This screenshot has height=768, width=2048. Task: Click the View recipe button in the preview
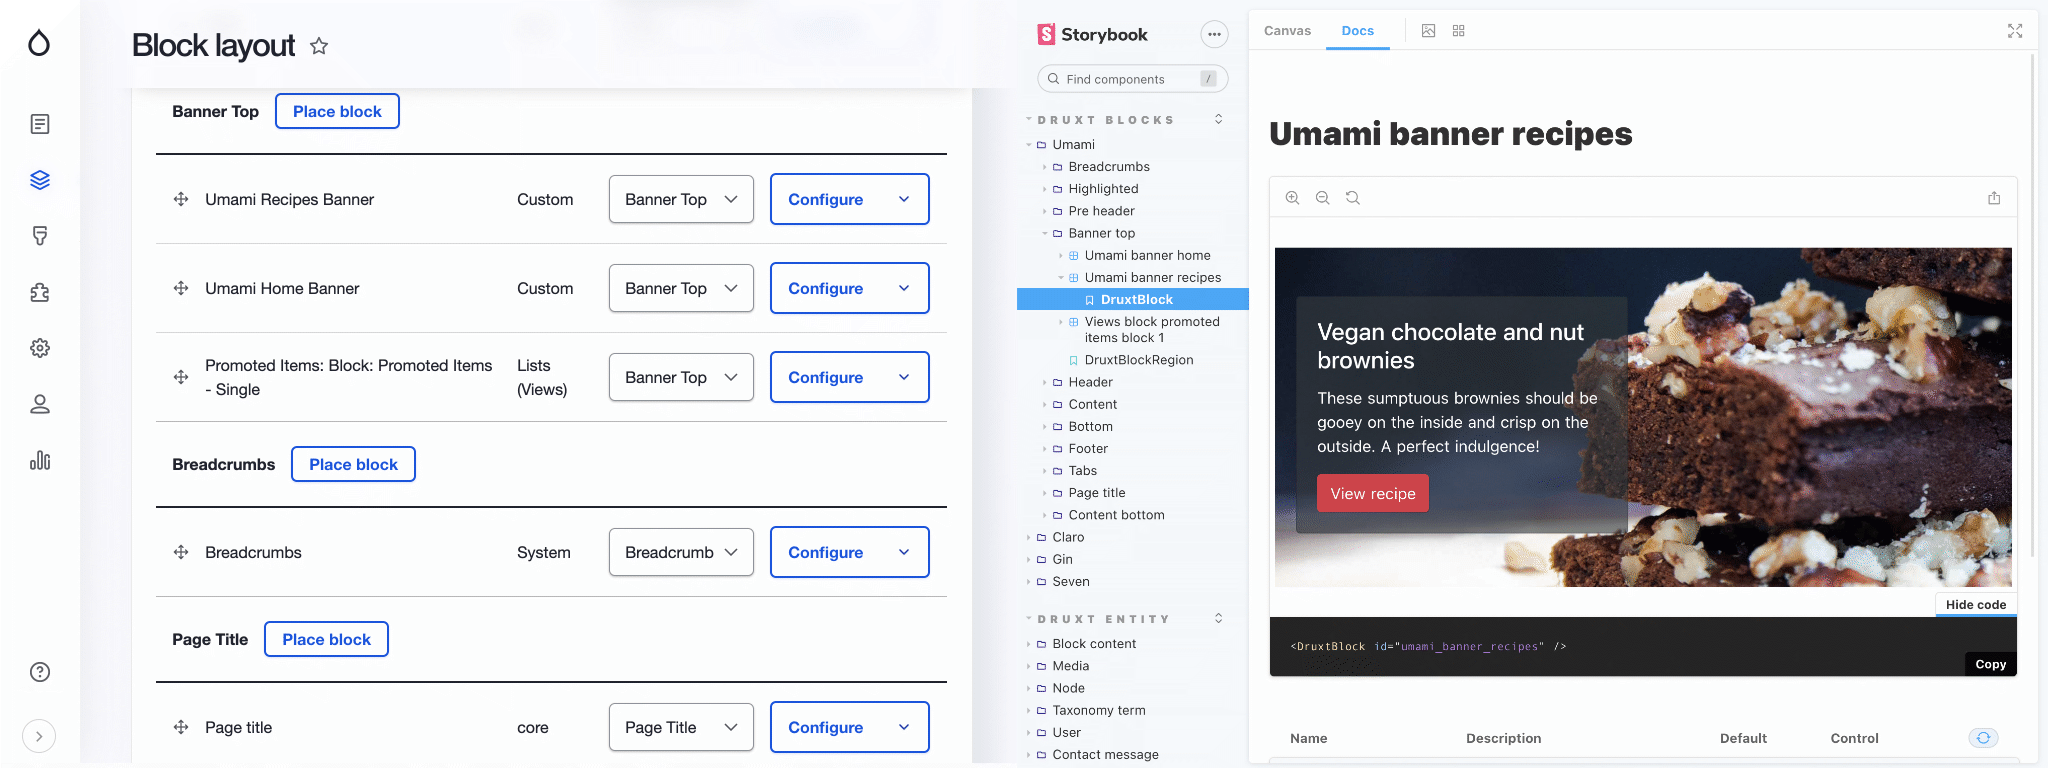coord(1372,493)
